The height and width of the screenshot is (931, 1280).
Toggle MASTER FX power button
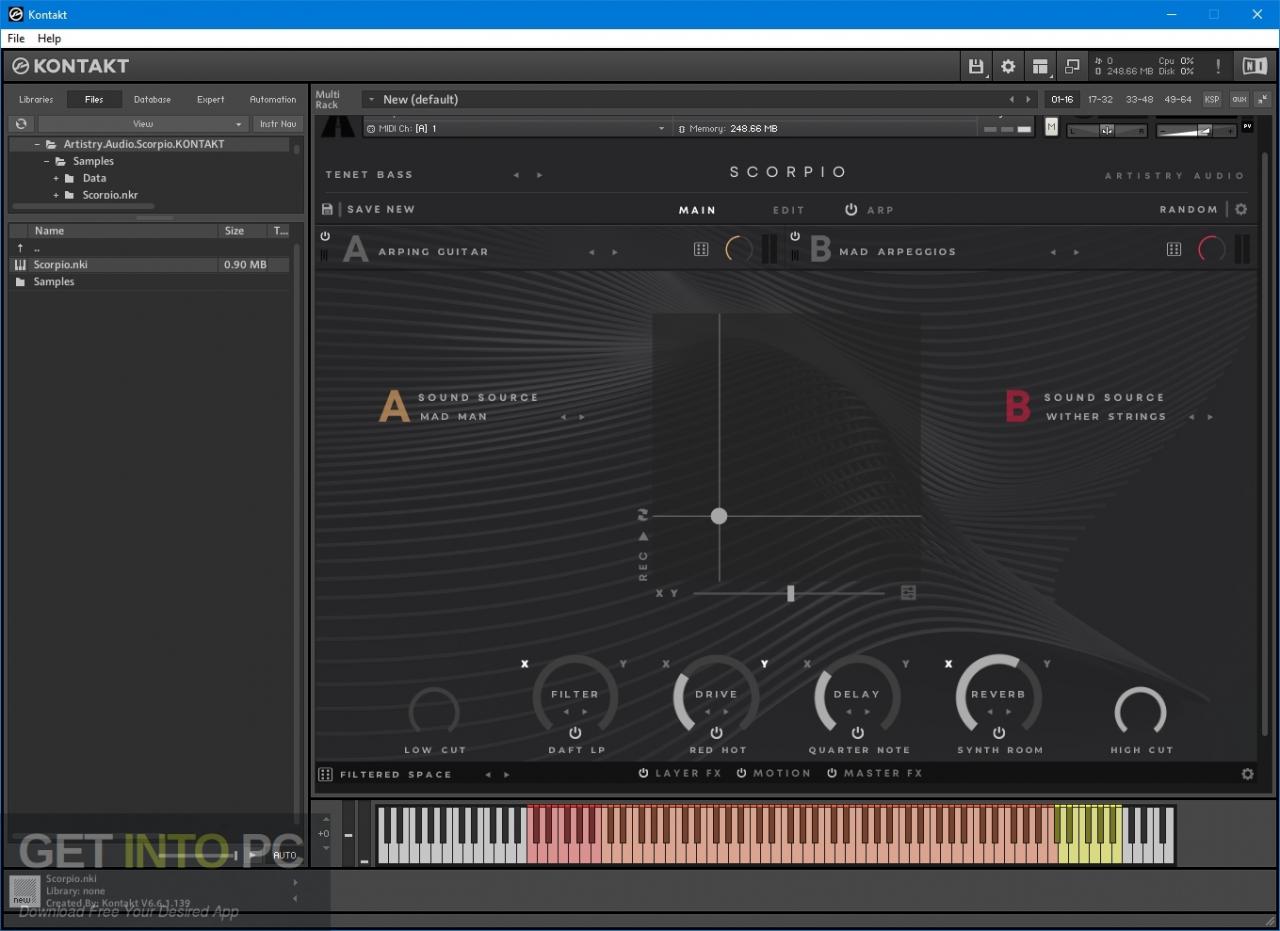(832, 773)
